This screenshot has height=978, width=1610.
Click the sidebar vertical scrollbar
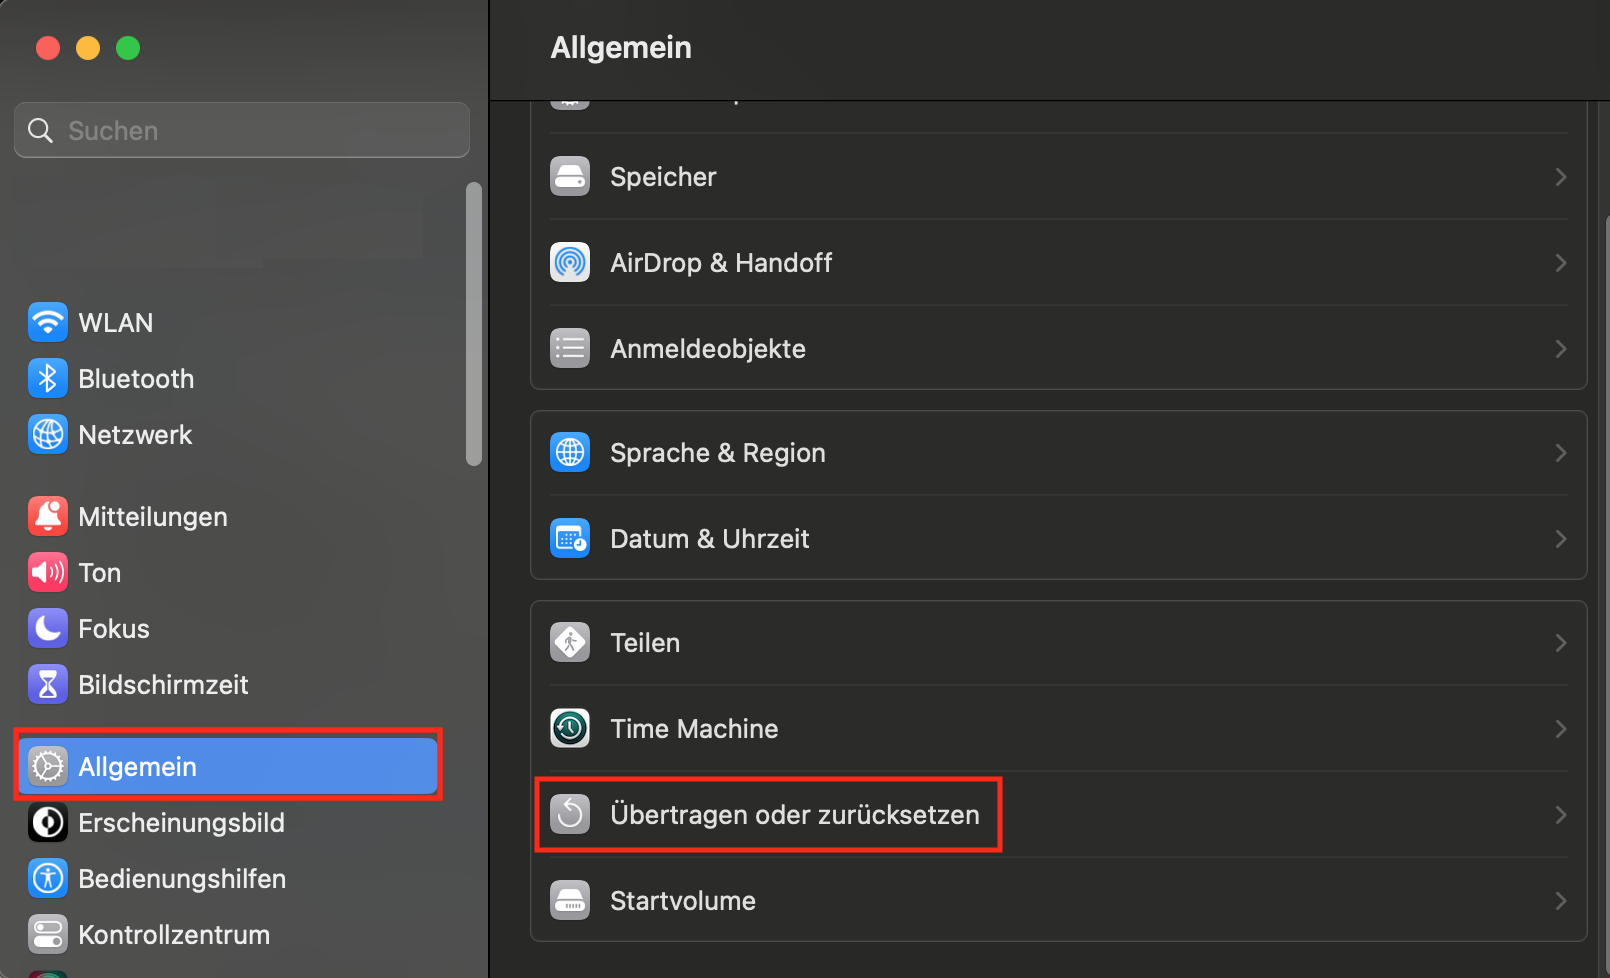tap(474, 323)
